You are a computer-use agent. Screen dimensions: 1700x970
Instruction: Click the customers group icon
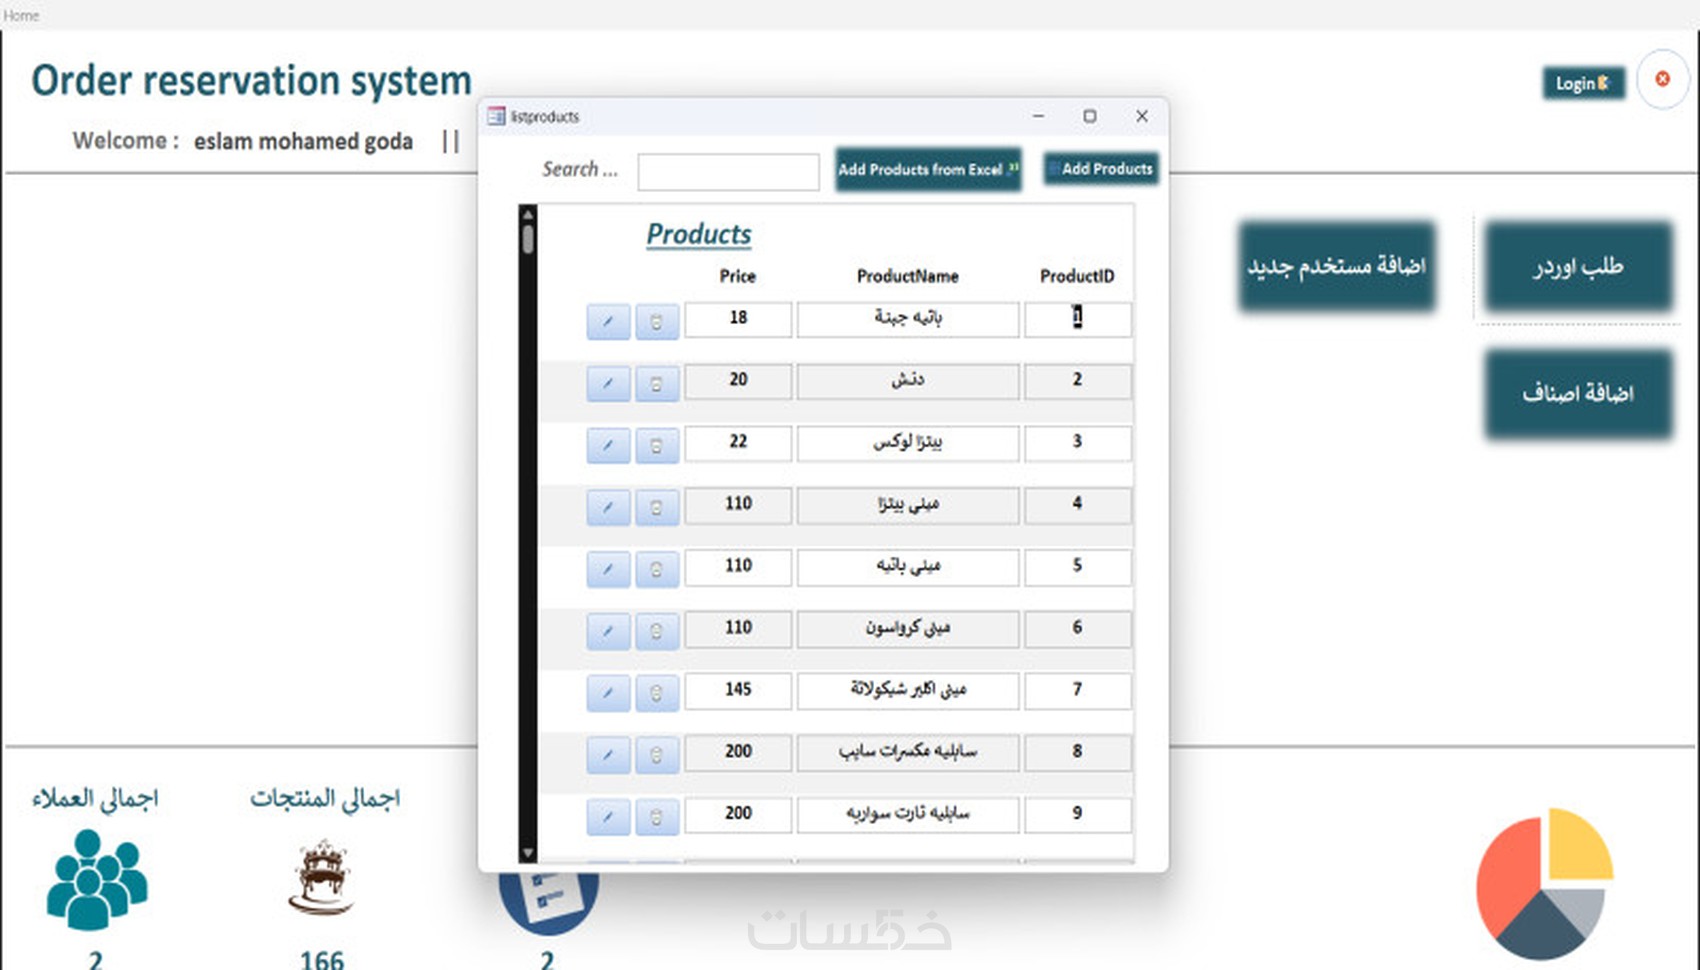tap(96, 878)
